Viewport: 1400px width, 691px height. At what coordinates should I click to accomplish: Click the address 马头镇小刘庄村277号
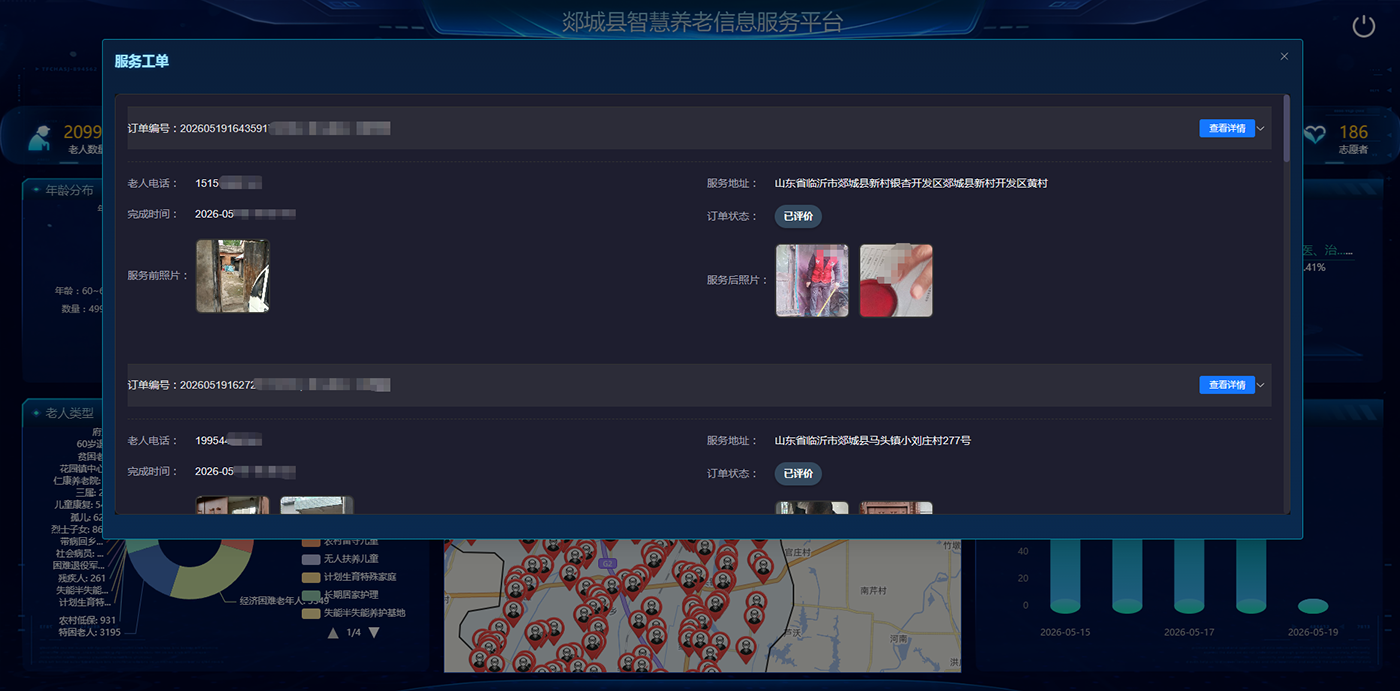[x=873, y=440]
